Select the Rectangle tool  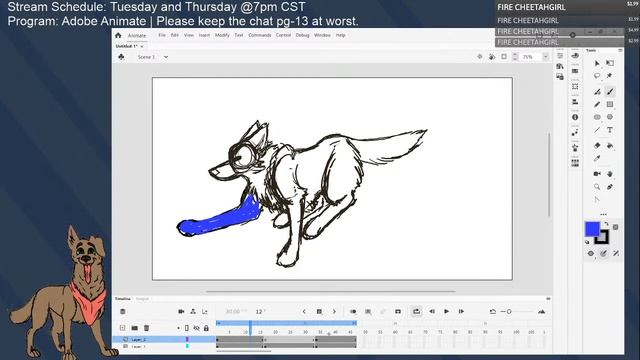[610, 104]
